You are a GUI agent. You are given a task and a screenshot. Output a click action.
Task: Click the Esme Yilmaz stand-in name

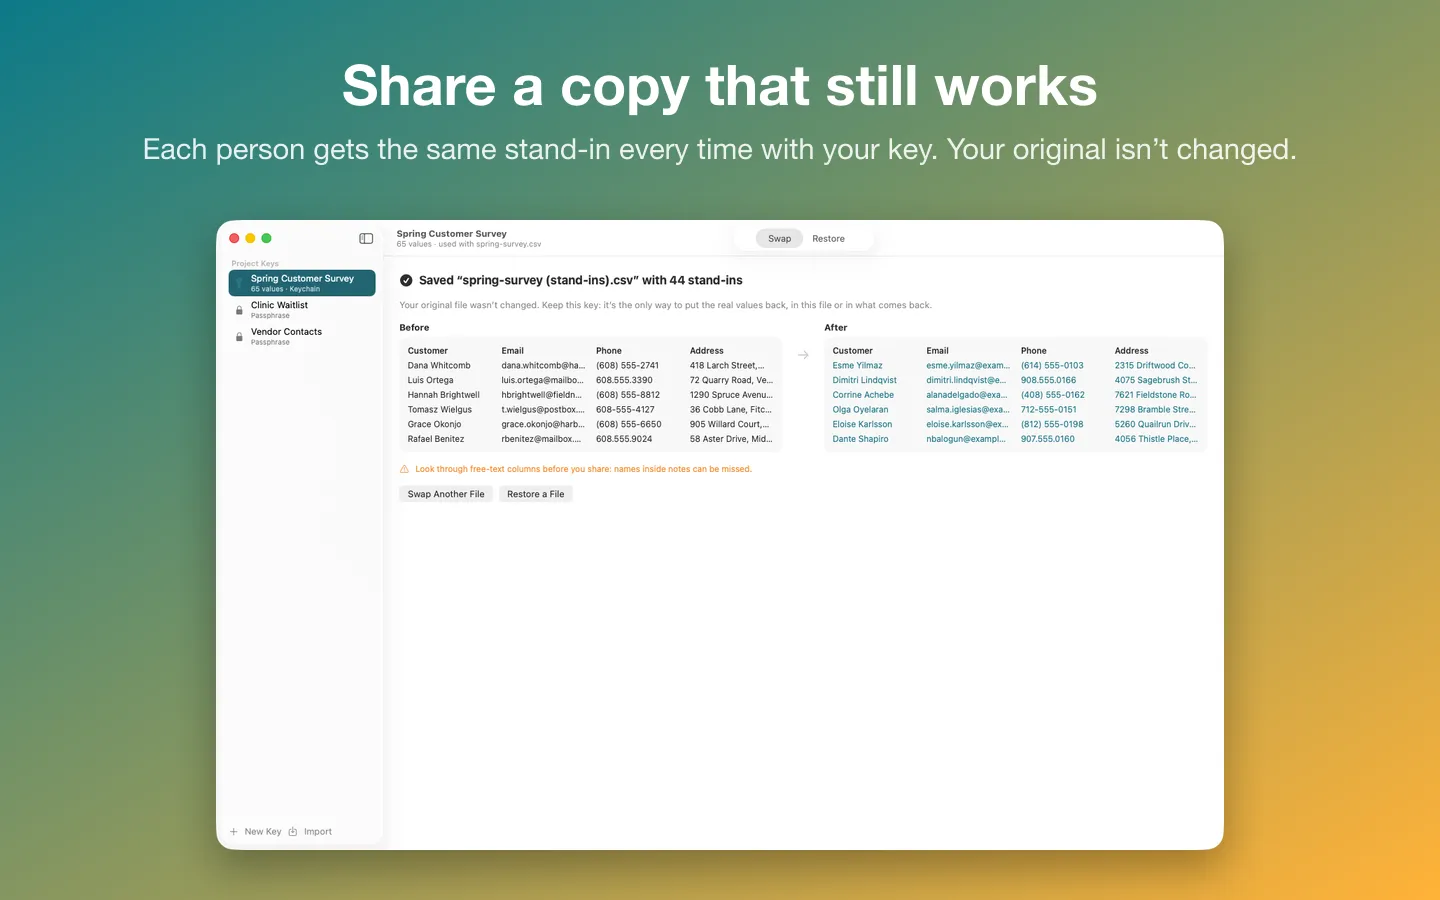click(857, 366)
